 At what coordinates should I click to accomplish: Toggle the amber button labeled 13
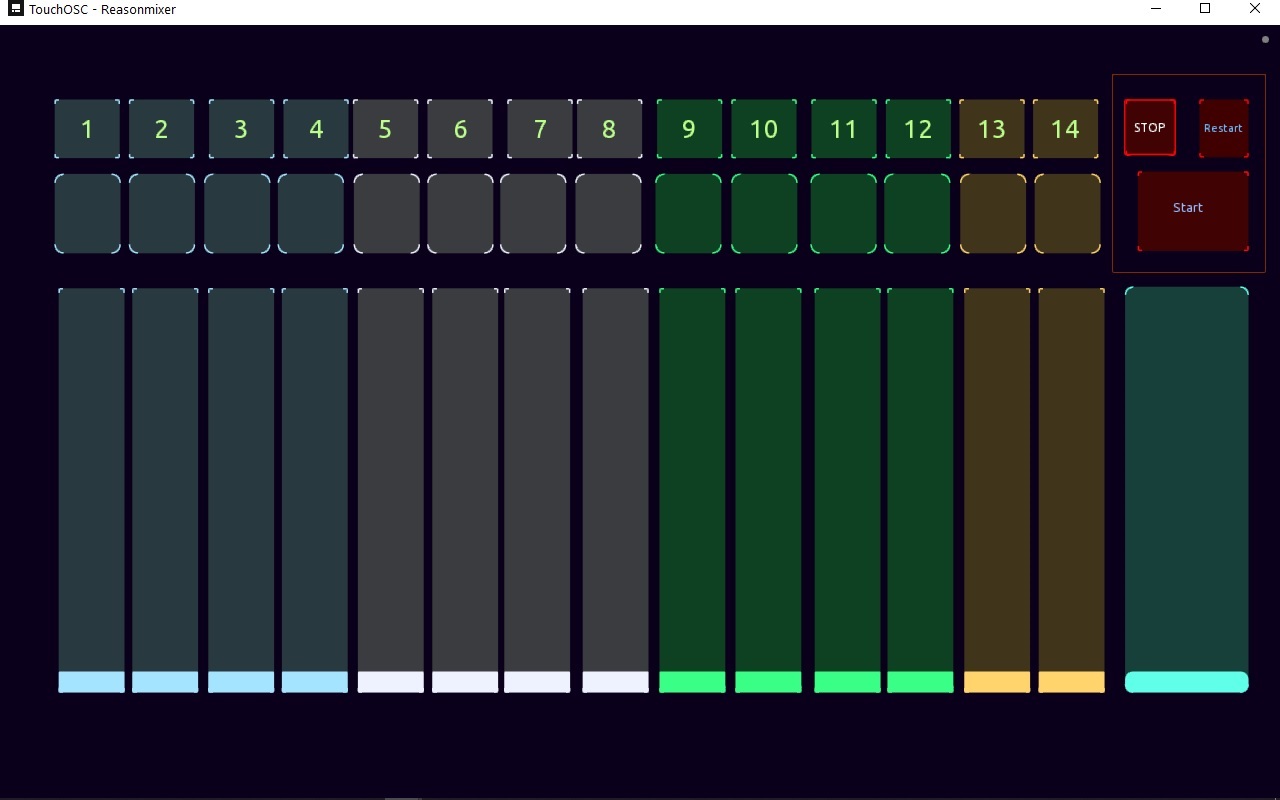click(x=992, y=129)
